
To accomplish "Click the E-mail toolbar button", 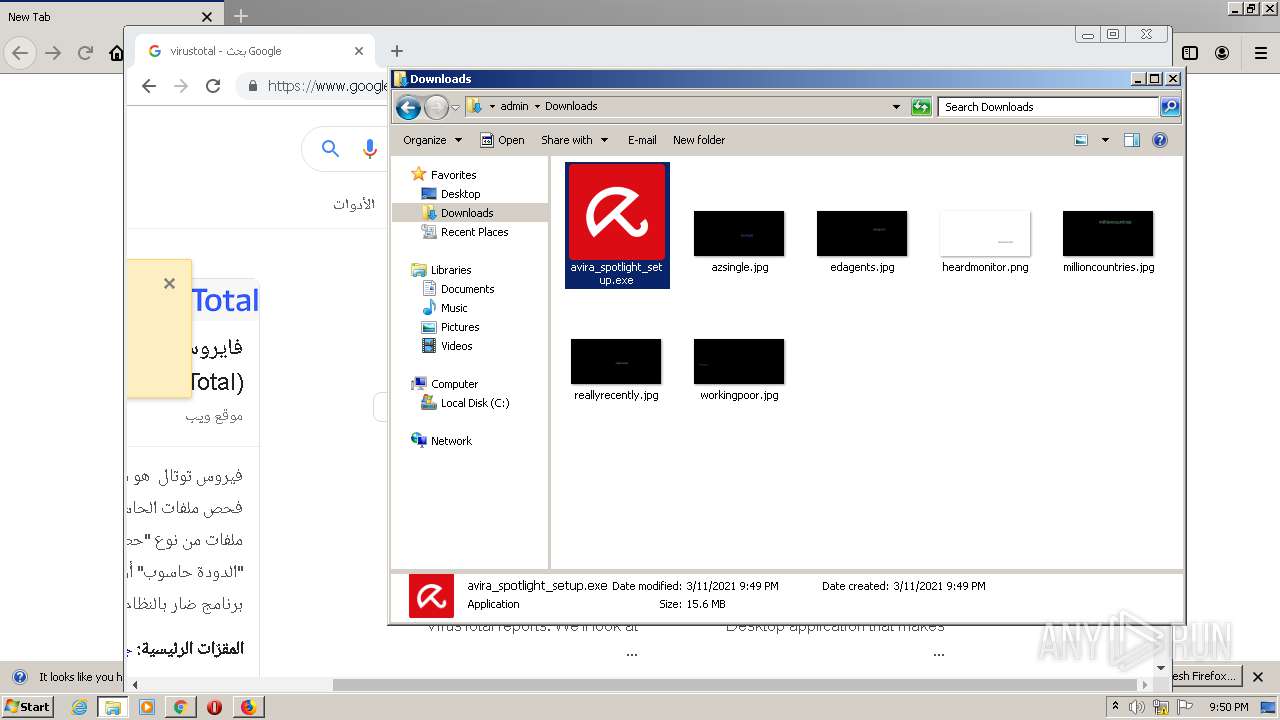I will click(642, 140).
